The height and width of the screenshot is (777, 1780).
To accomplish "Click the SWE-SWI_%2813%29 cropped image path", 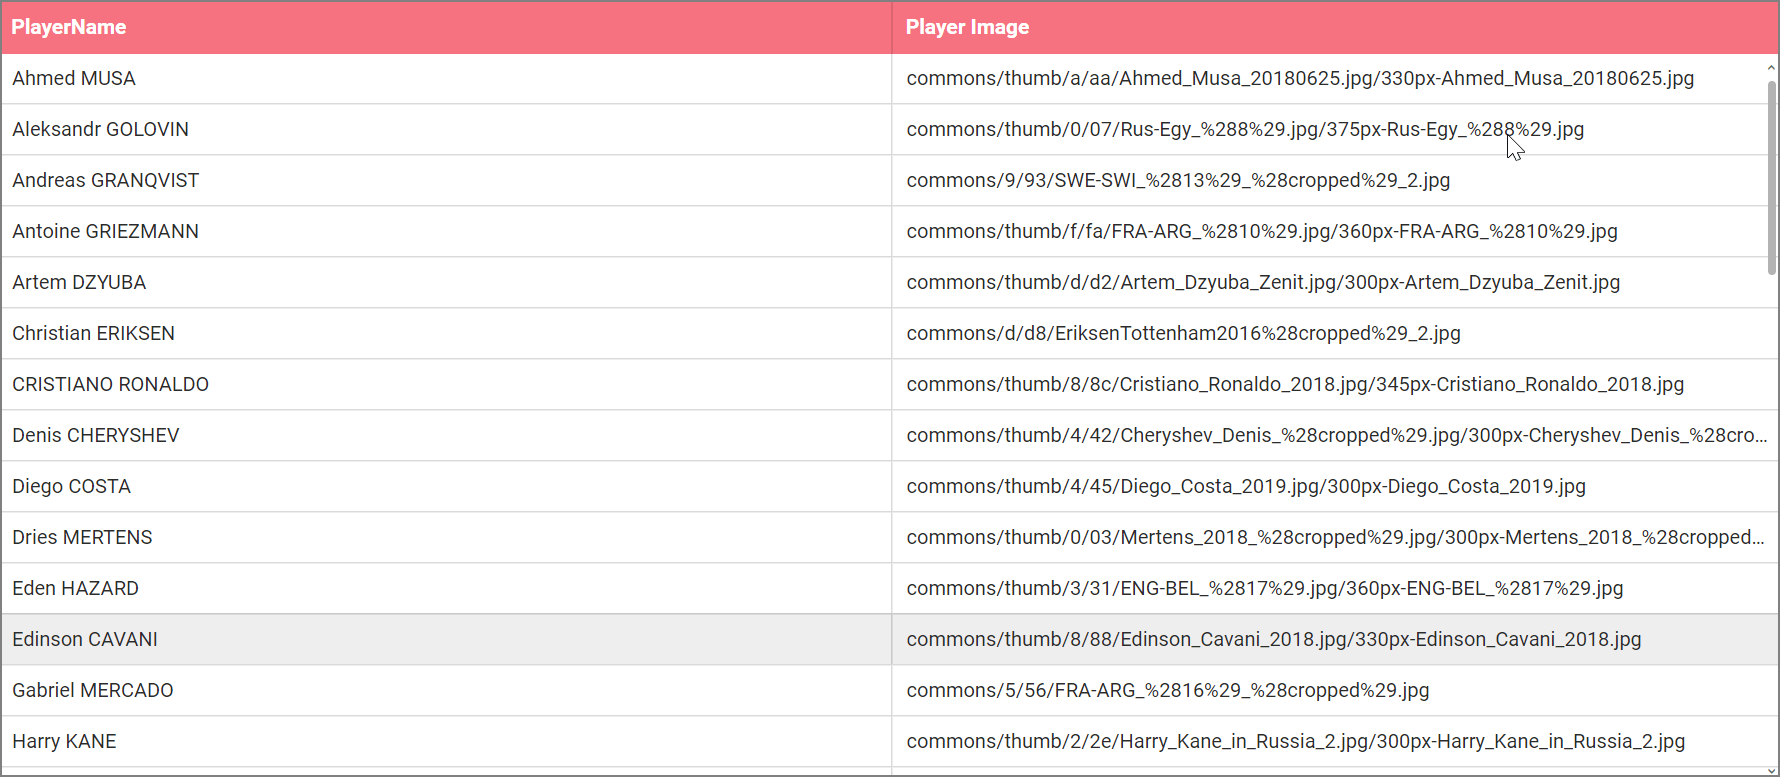I will [x=1178, y=180].
